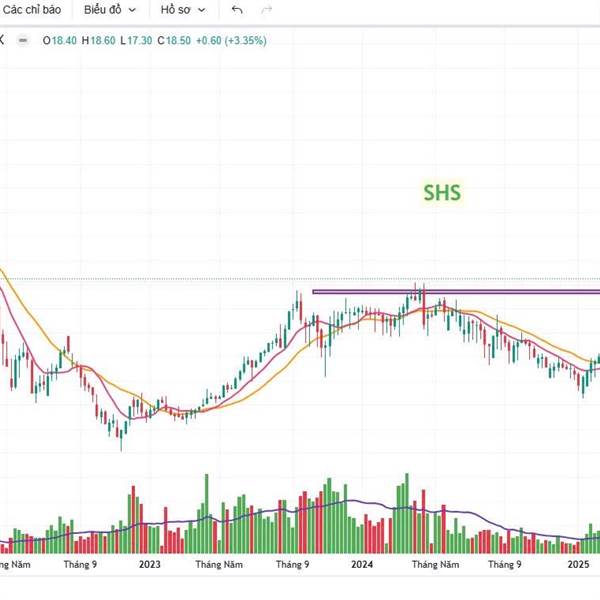
Task: Select the purple horizontal resistance line
Action: (456, 292)
